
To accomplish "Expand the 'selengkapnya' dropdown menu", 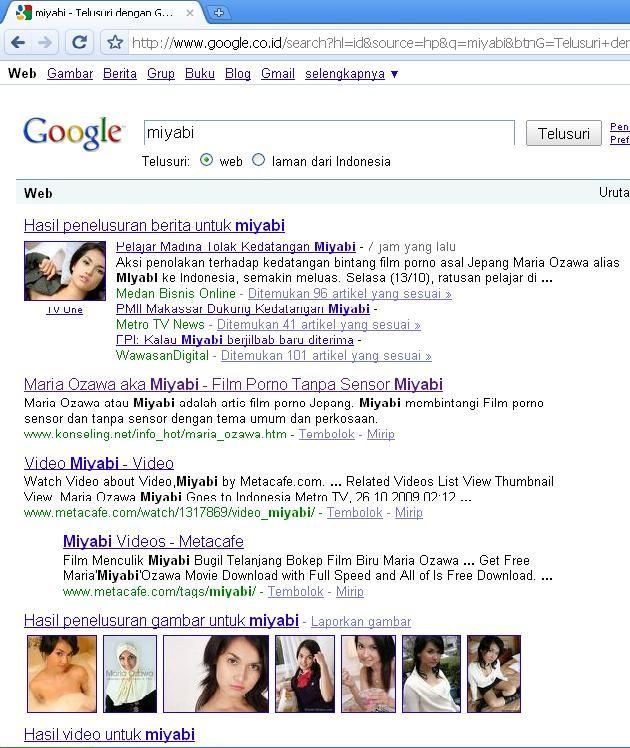I will click(351, 73).
